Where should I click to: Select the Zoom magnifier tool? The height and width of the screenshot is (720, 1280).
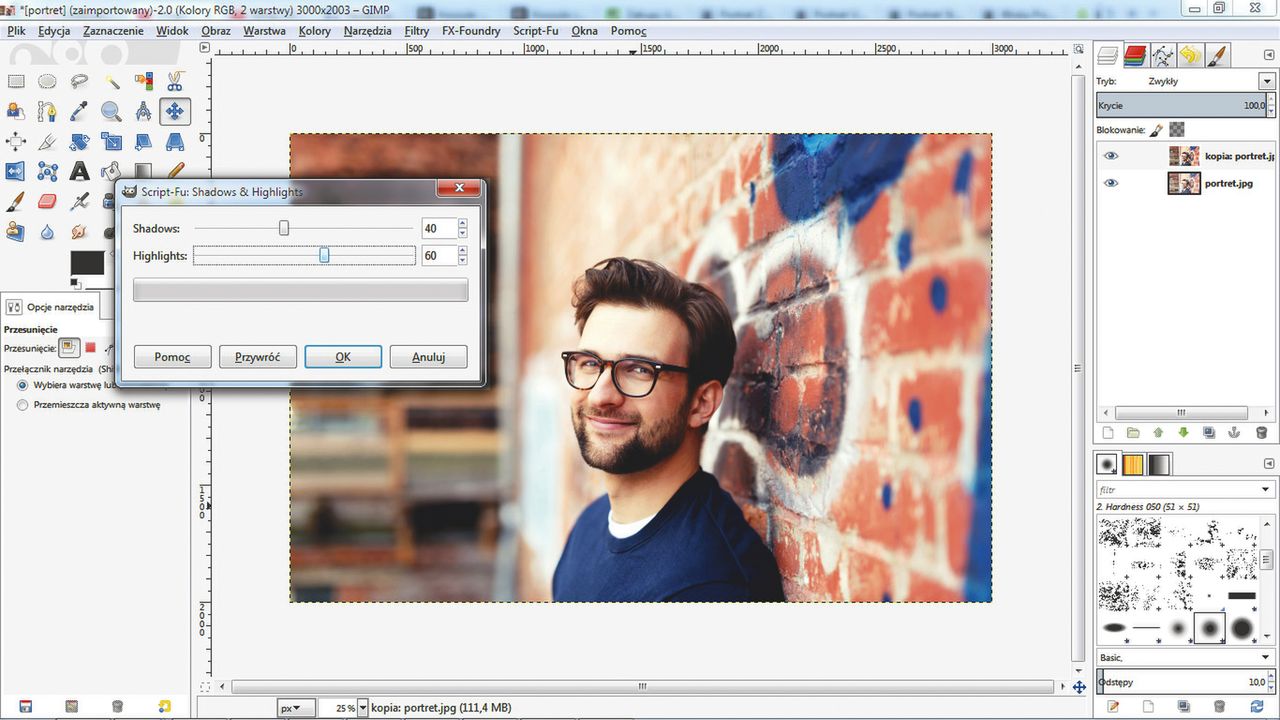point(111,112)
